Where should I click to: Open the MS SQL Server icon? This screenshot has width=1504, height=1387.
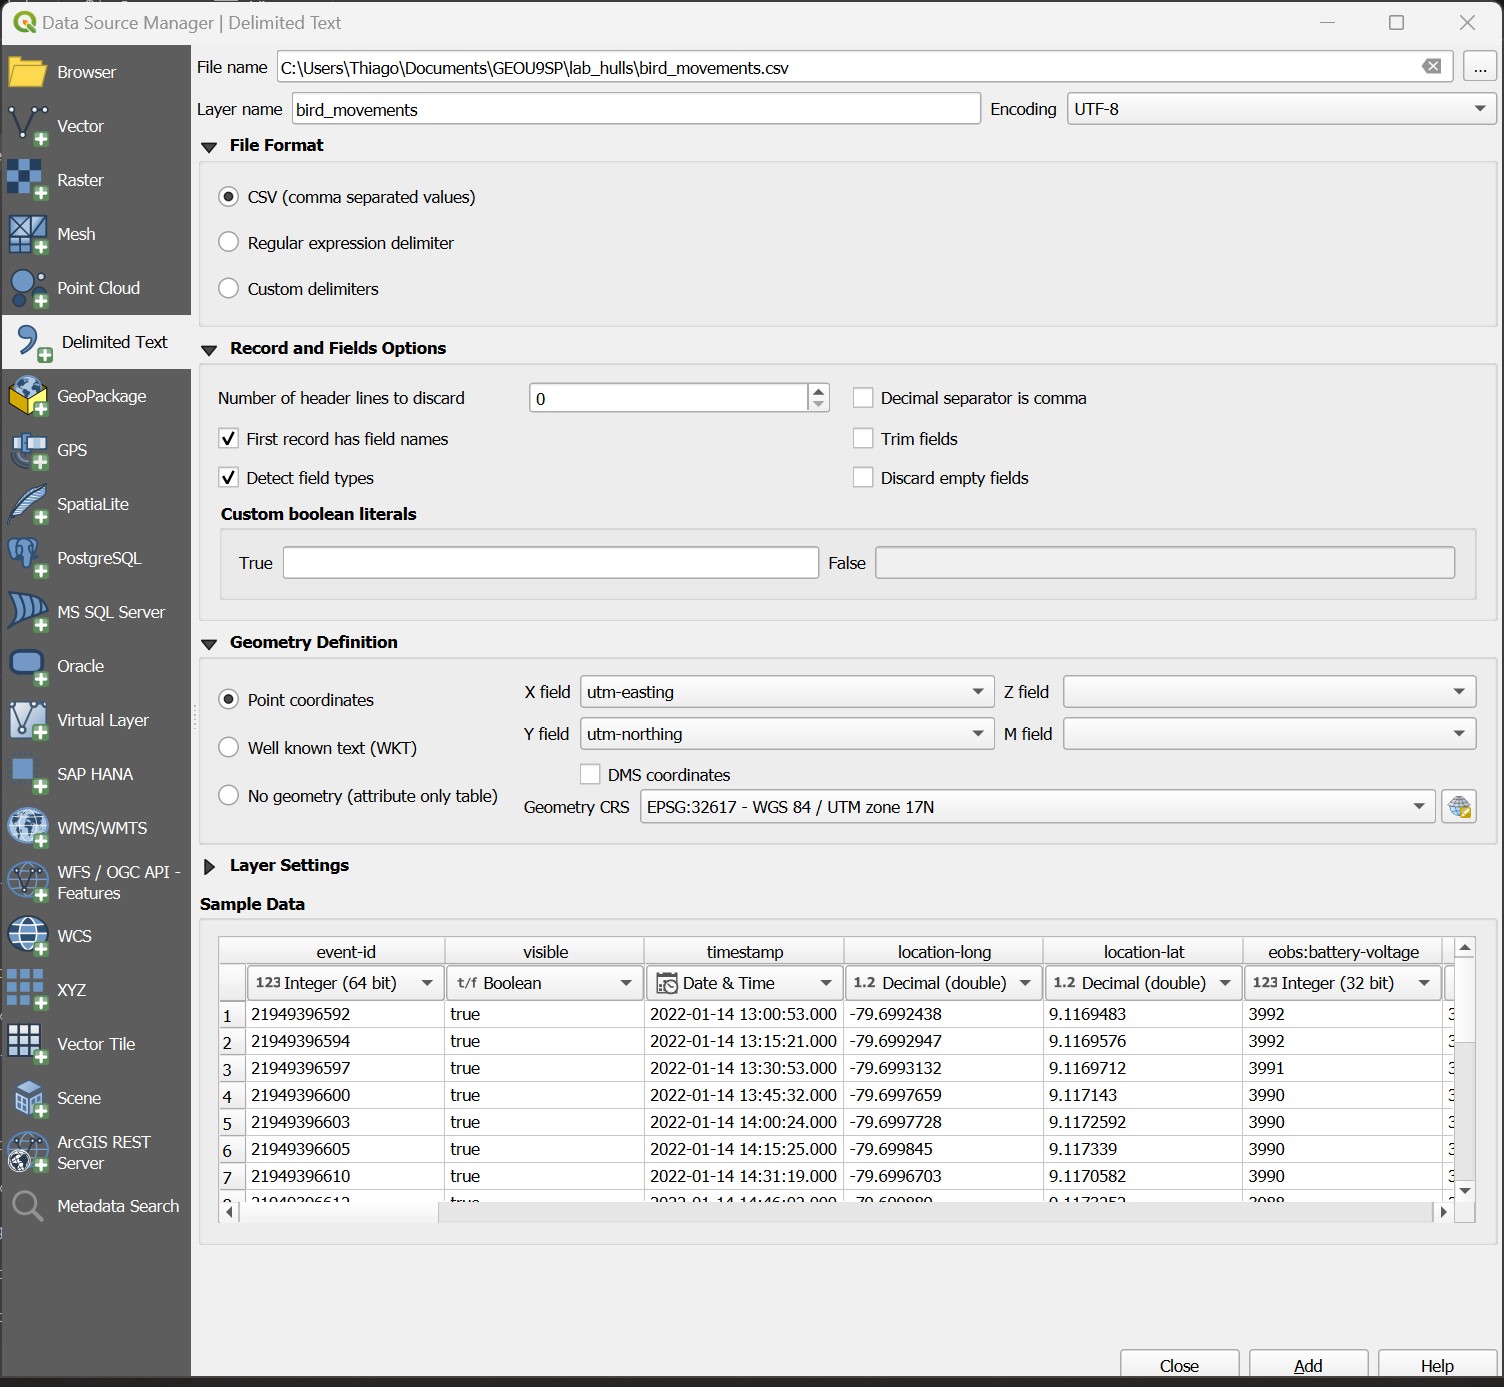tap(27, 612)
